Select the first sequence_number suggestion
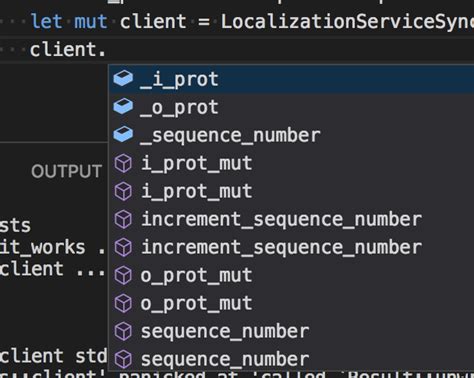 292,331
